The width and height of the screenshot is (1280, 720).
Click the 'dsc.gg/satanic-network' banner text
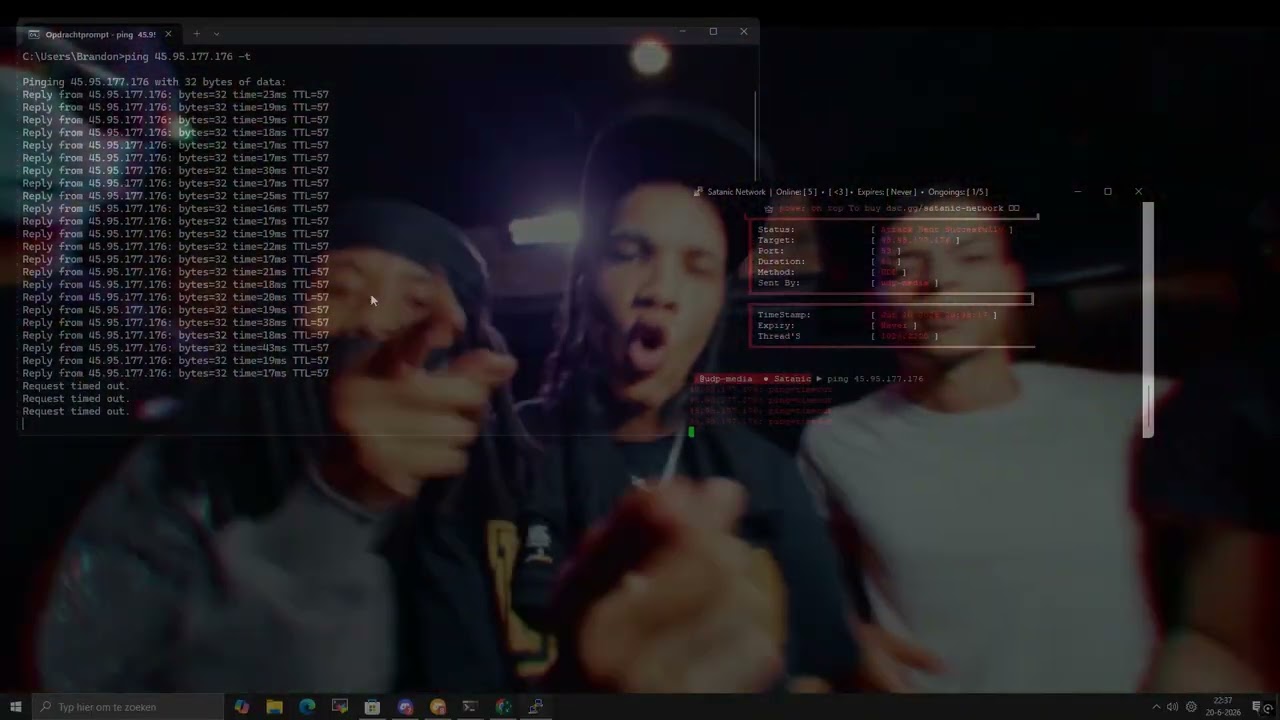944,209
